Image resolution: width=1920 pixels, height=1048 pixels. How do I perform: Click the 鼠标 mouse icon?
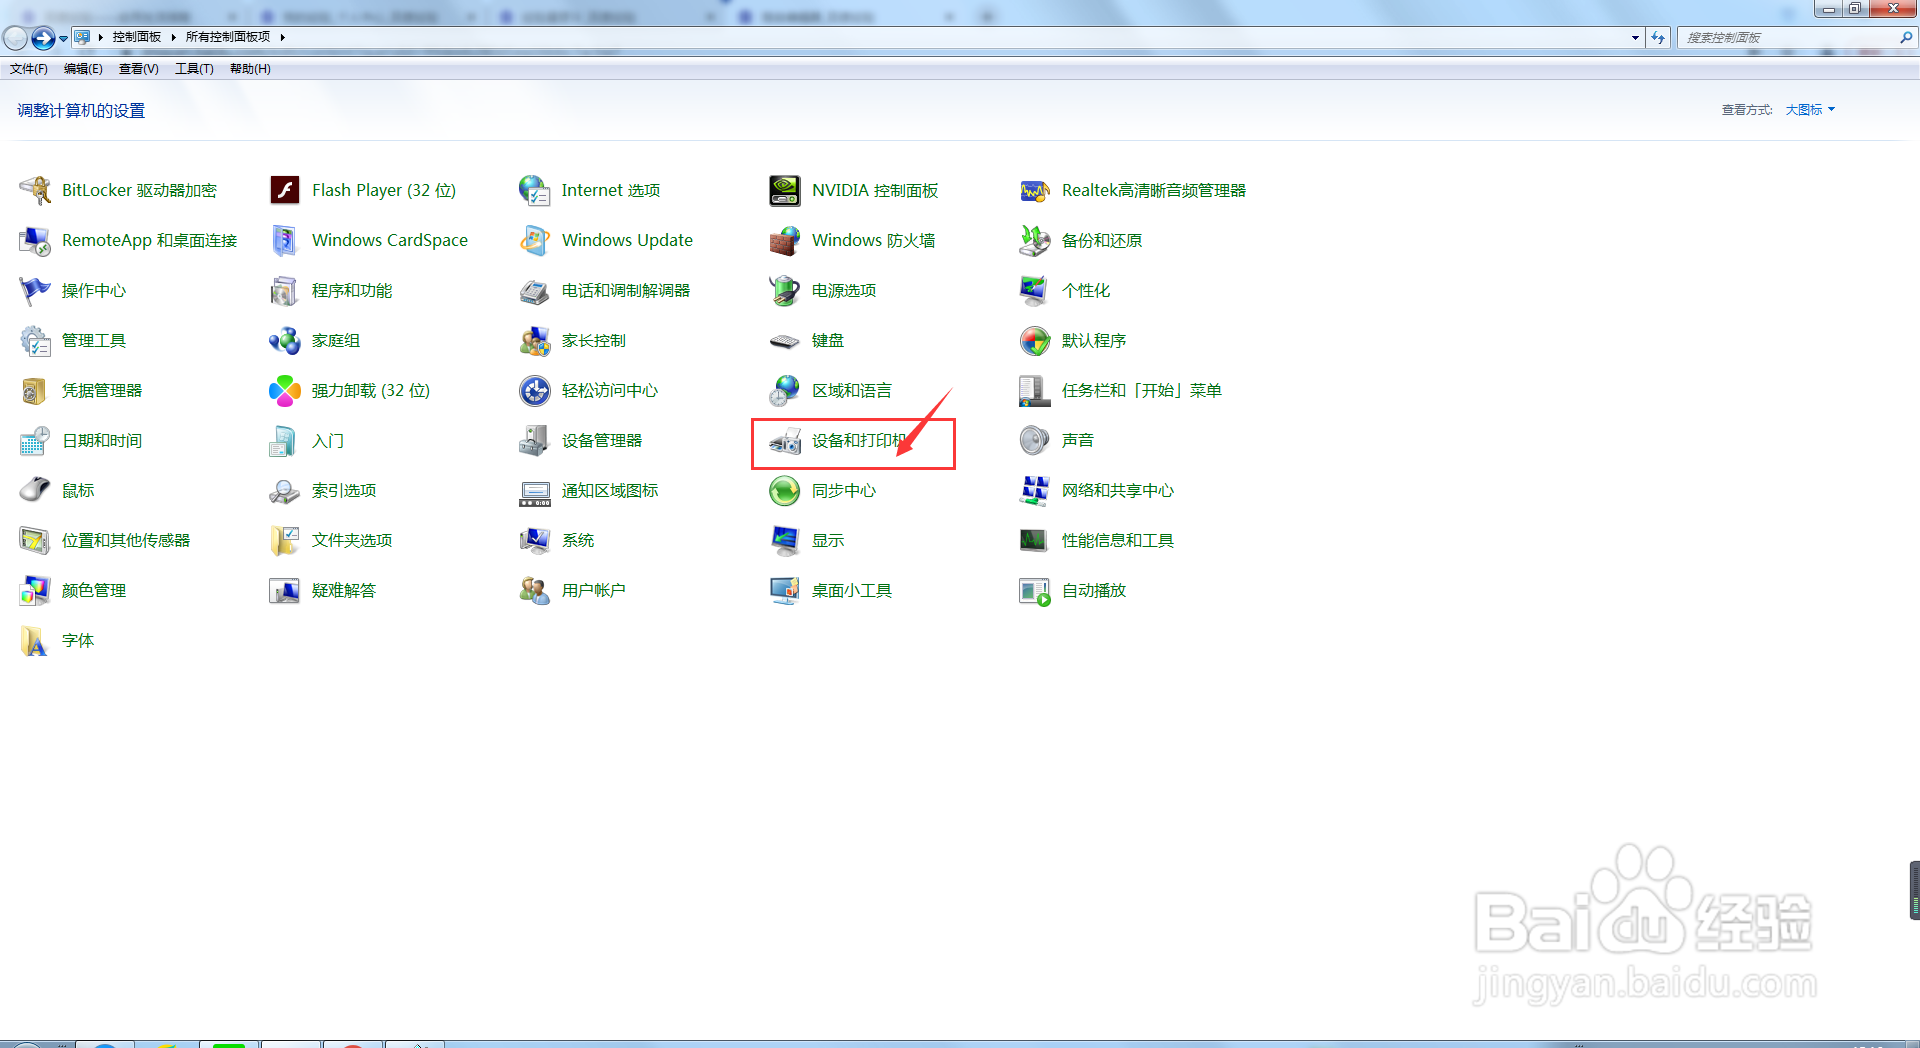click(x=35, y=490)
